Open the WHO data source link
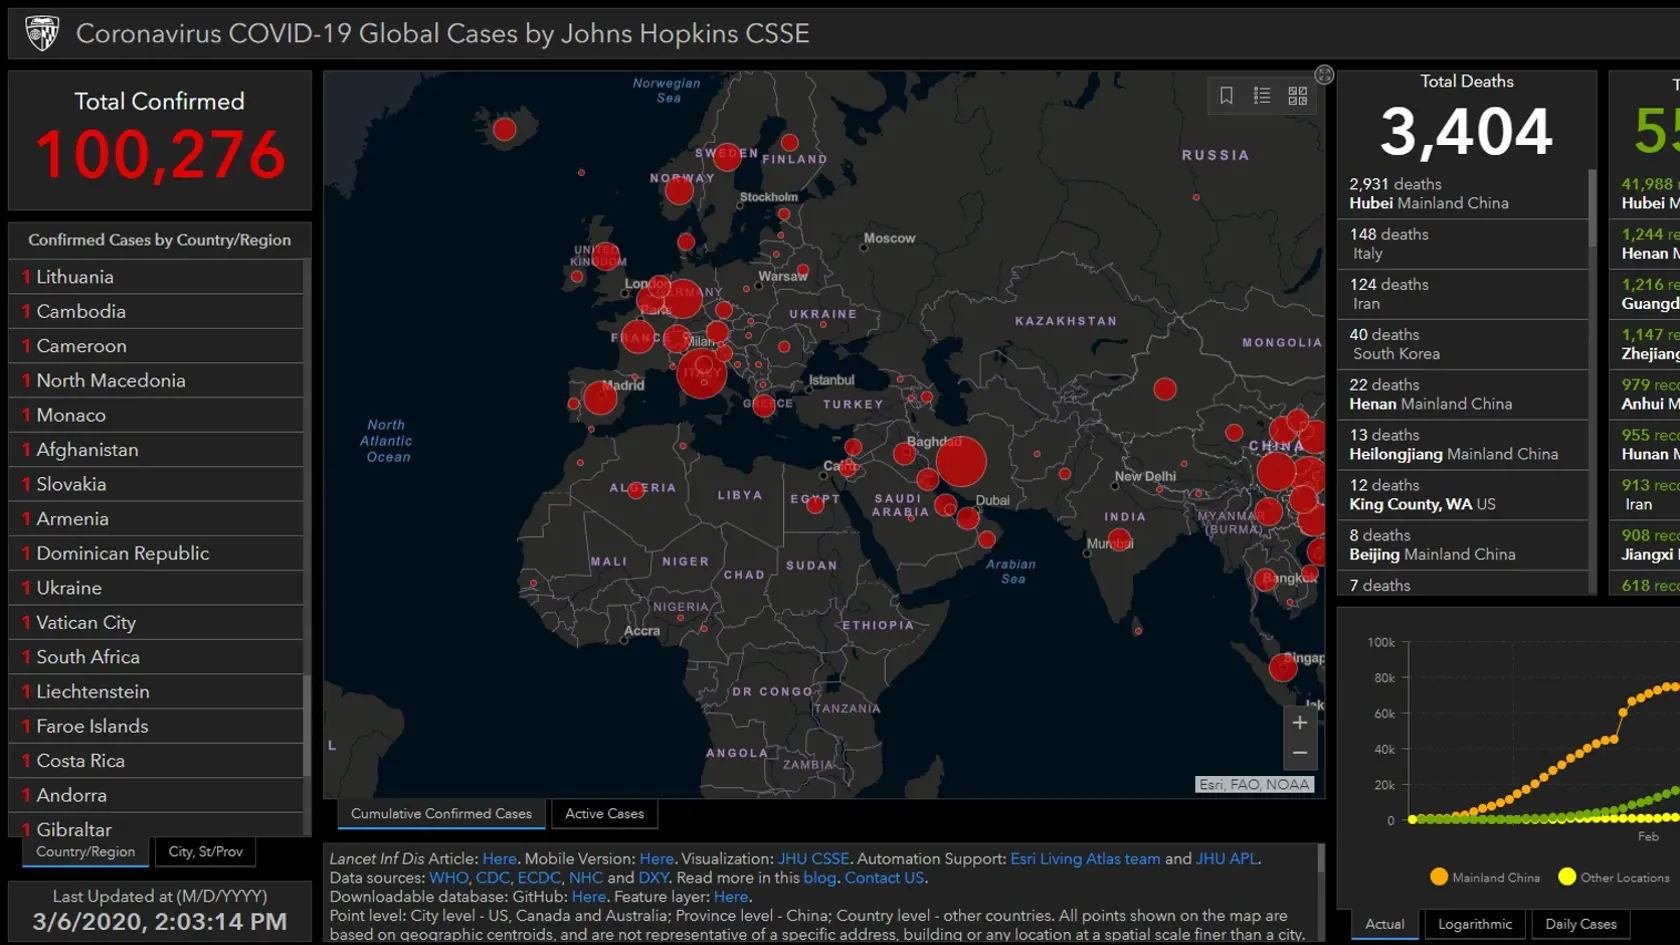The width and height of the screenshot is (1680, 945). pos(449,878)
